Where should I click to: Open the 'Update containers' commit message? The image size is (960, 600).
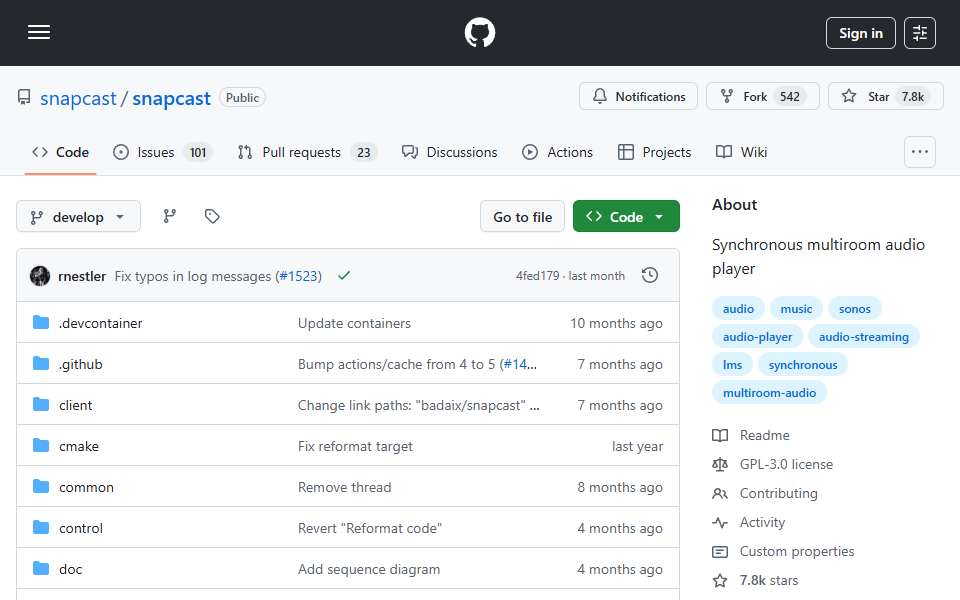[x=354, y=323]
